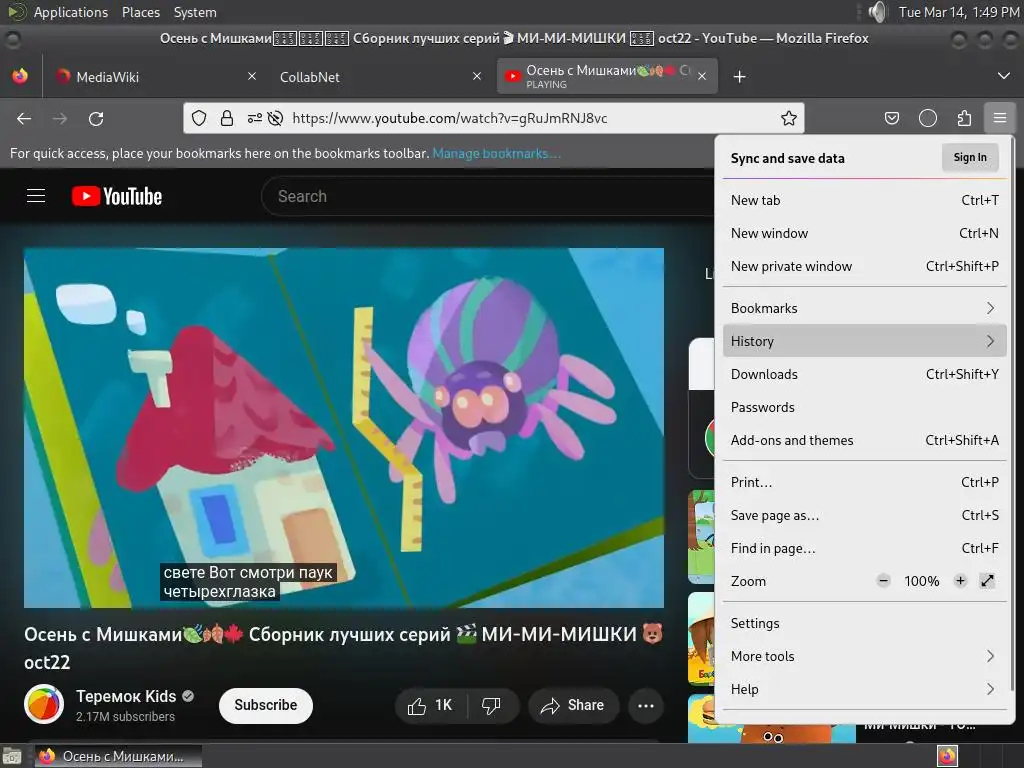Reload the current page
The width and height of the screenshot is (1024, 768).
(x=96, y=118)
